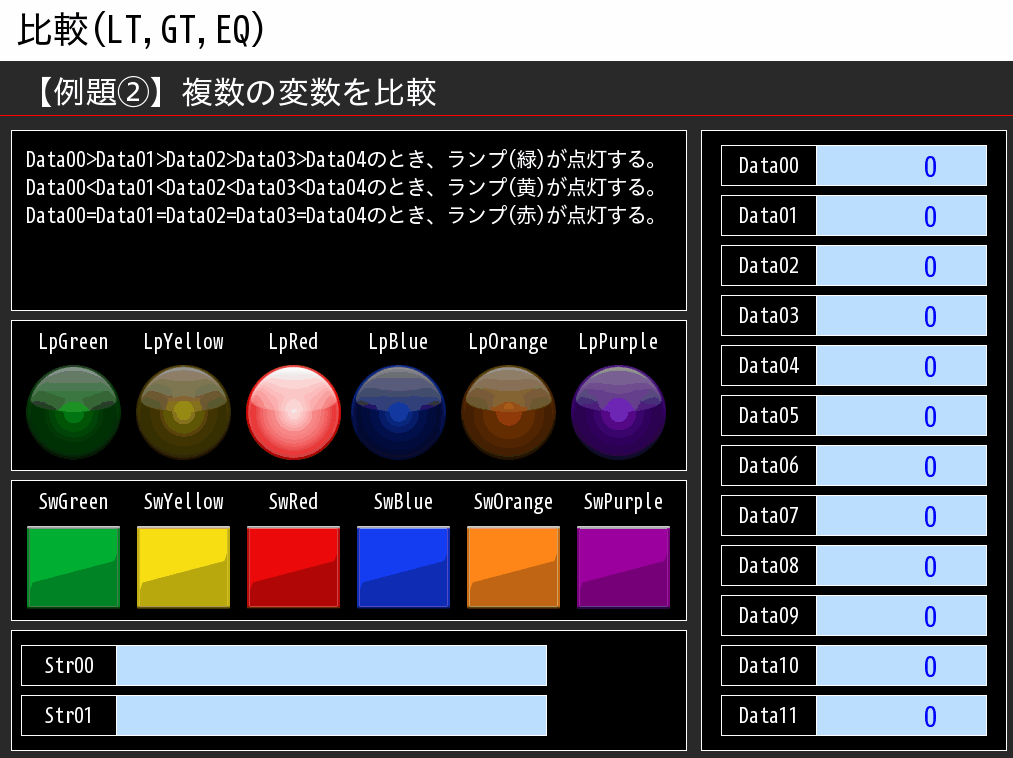Click the Str00 label
The image size is (1013, 758).
(69, 666)
